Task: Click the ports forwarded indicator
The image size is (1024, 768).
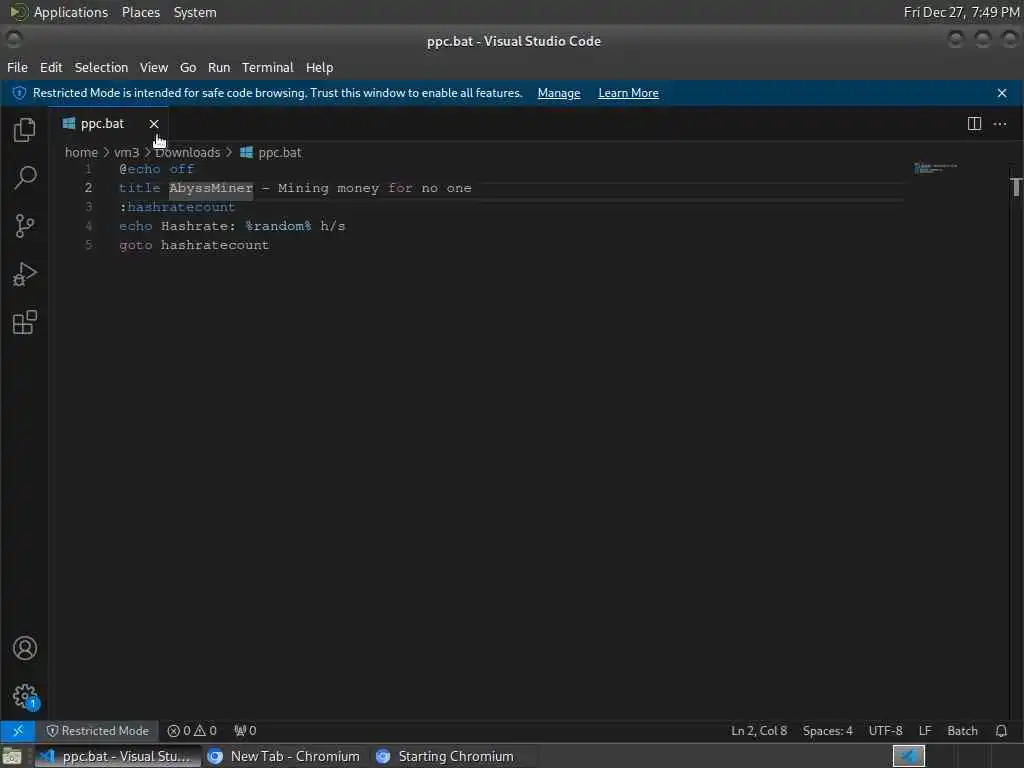Action: (x=246, y=731)
